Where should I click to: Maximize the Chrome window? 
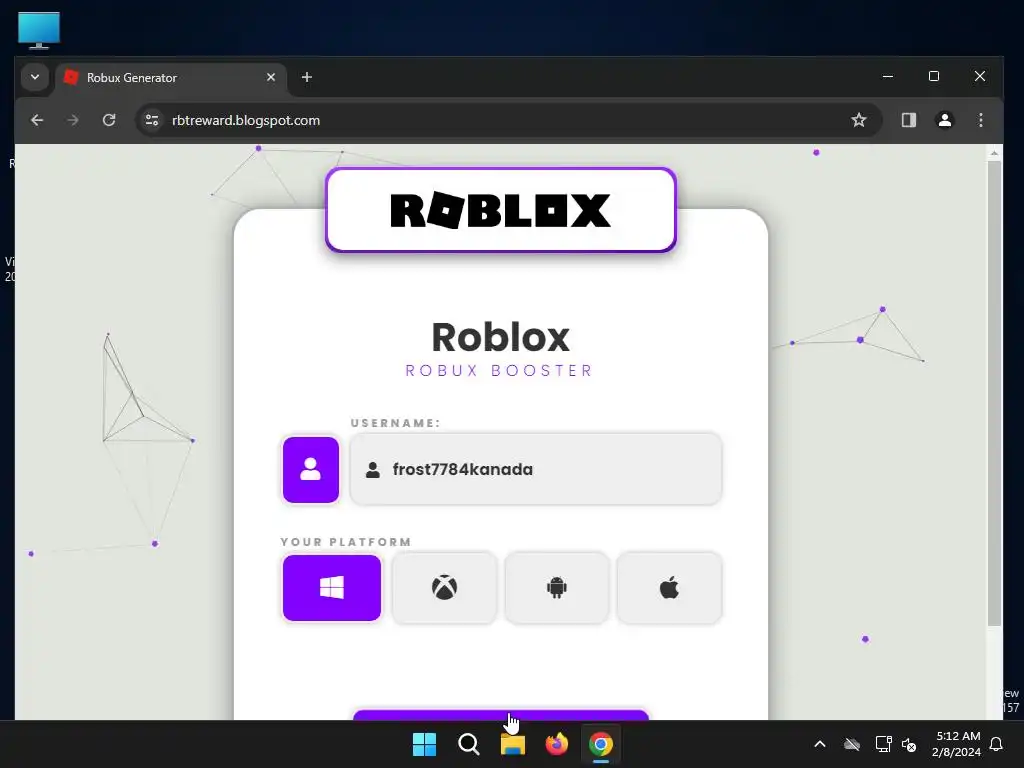click(x=934, y=76)
